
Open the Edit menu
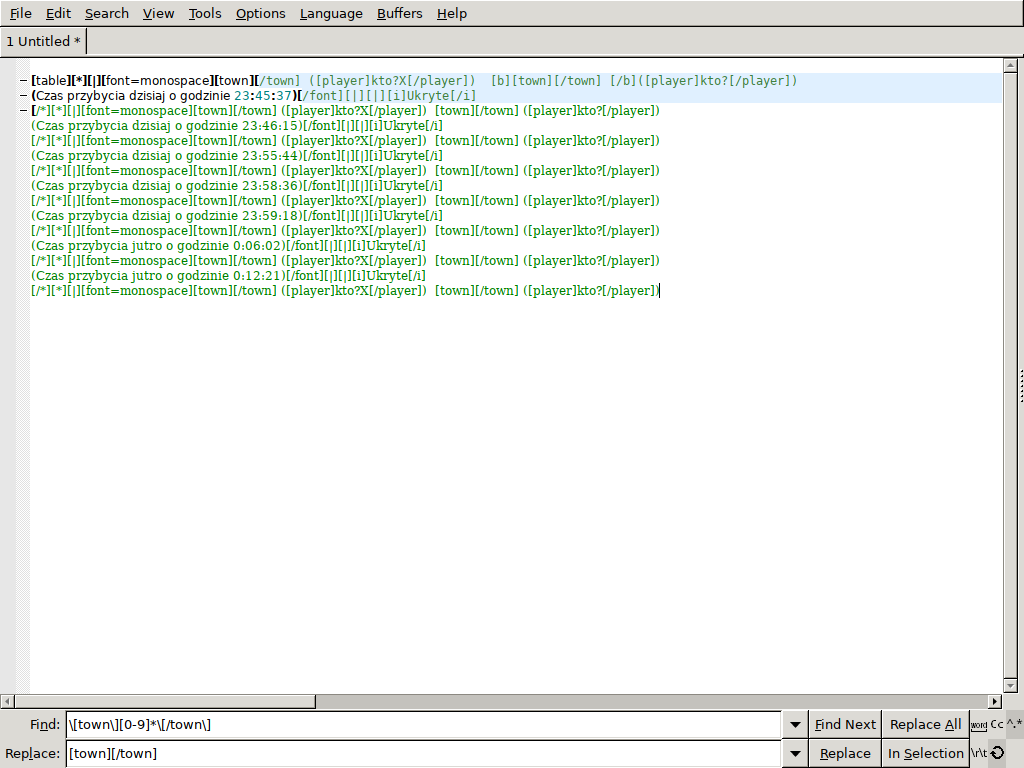pos(58,13)
